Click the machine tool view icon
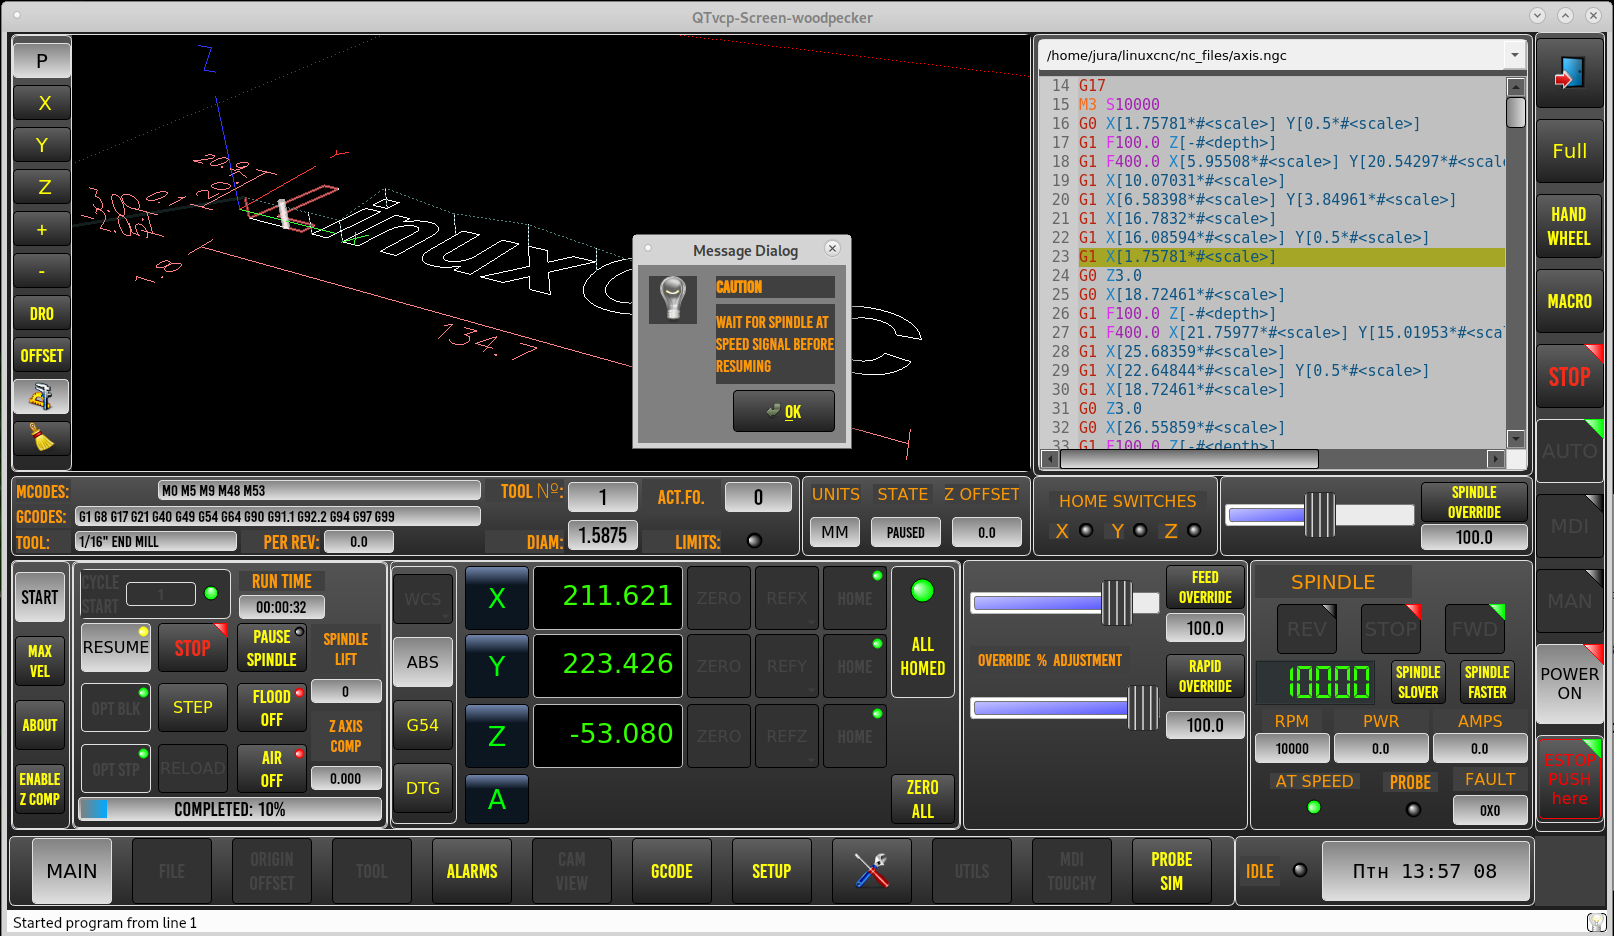The height and width of the screenshot is (936, 1614). 42,397
